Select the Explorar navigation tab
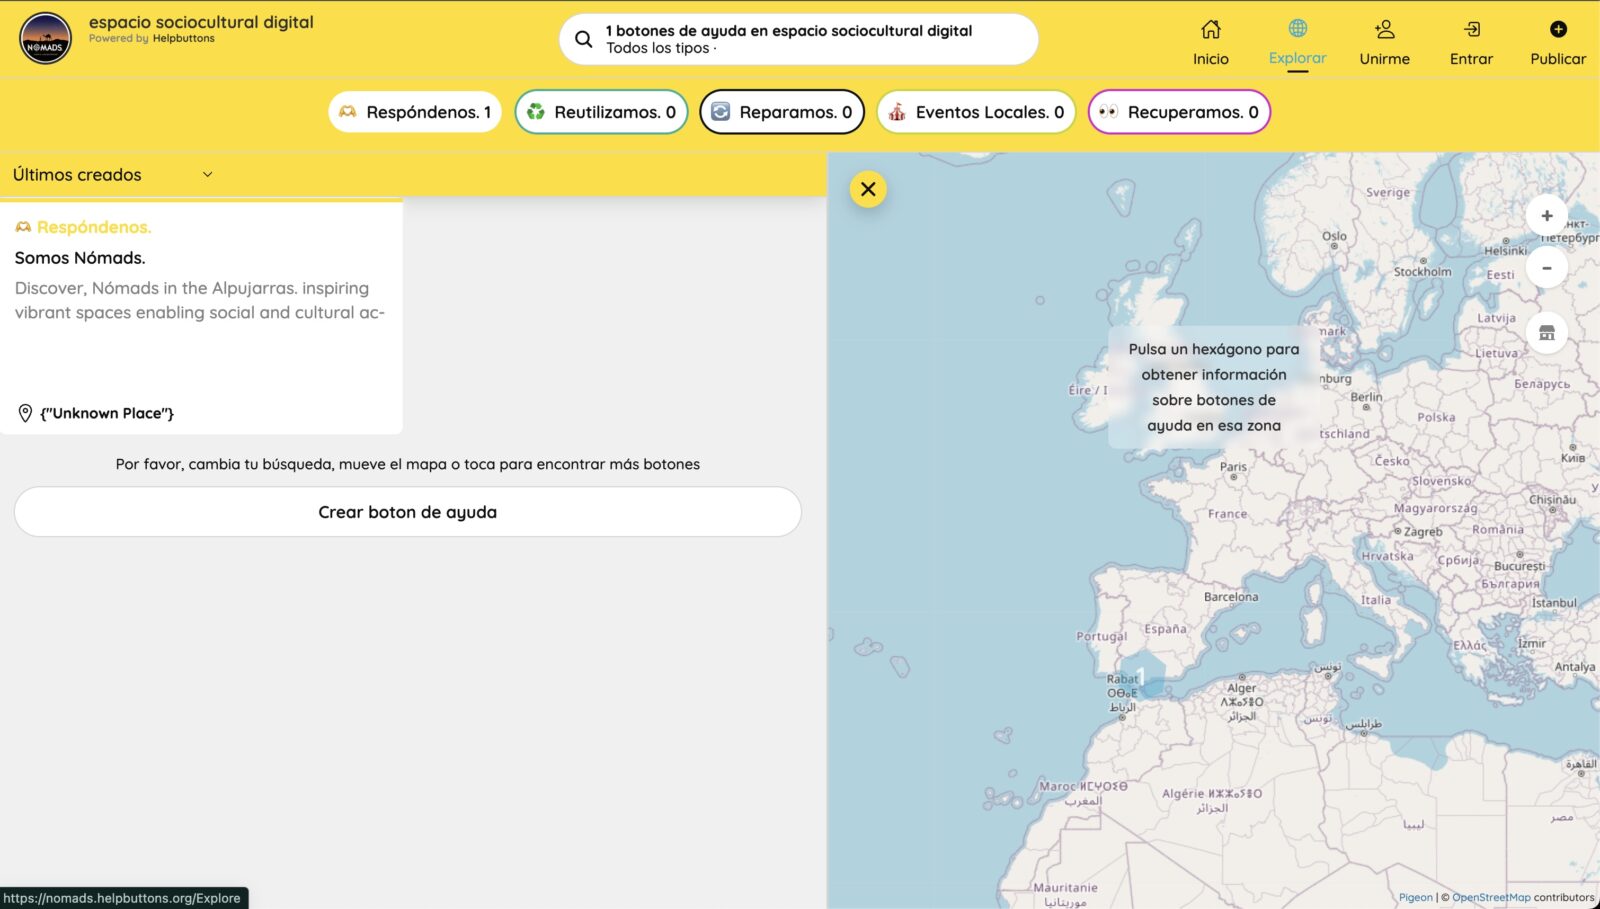The height and width of the screenshot is (909, 1600). pos(1297,43)
